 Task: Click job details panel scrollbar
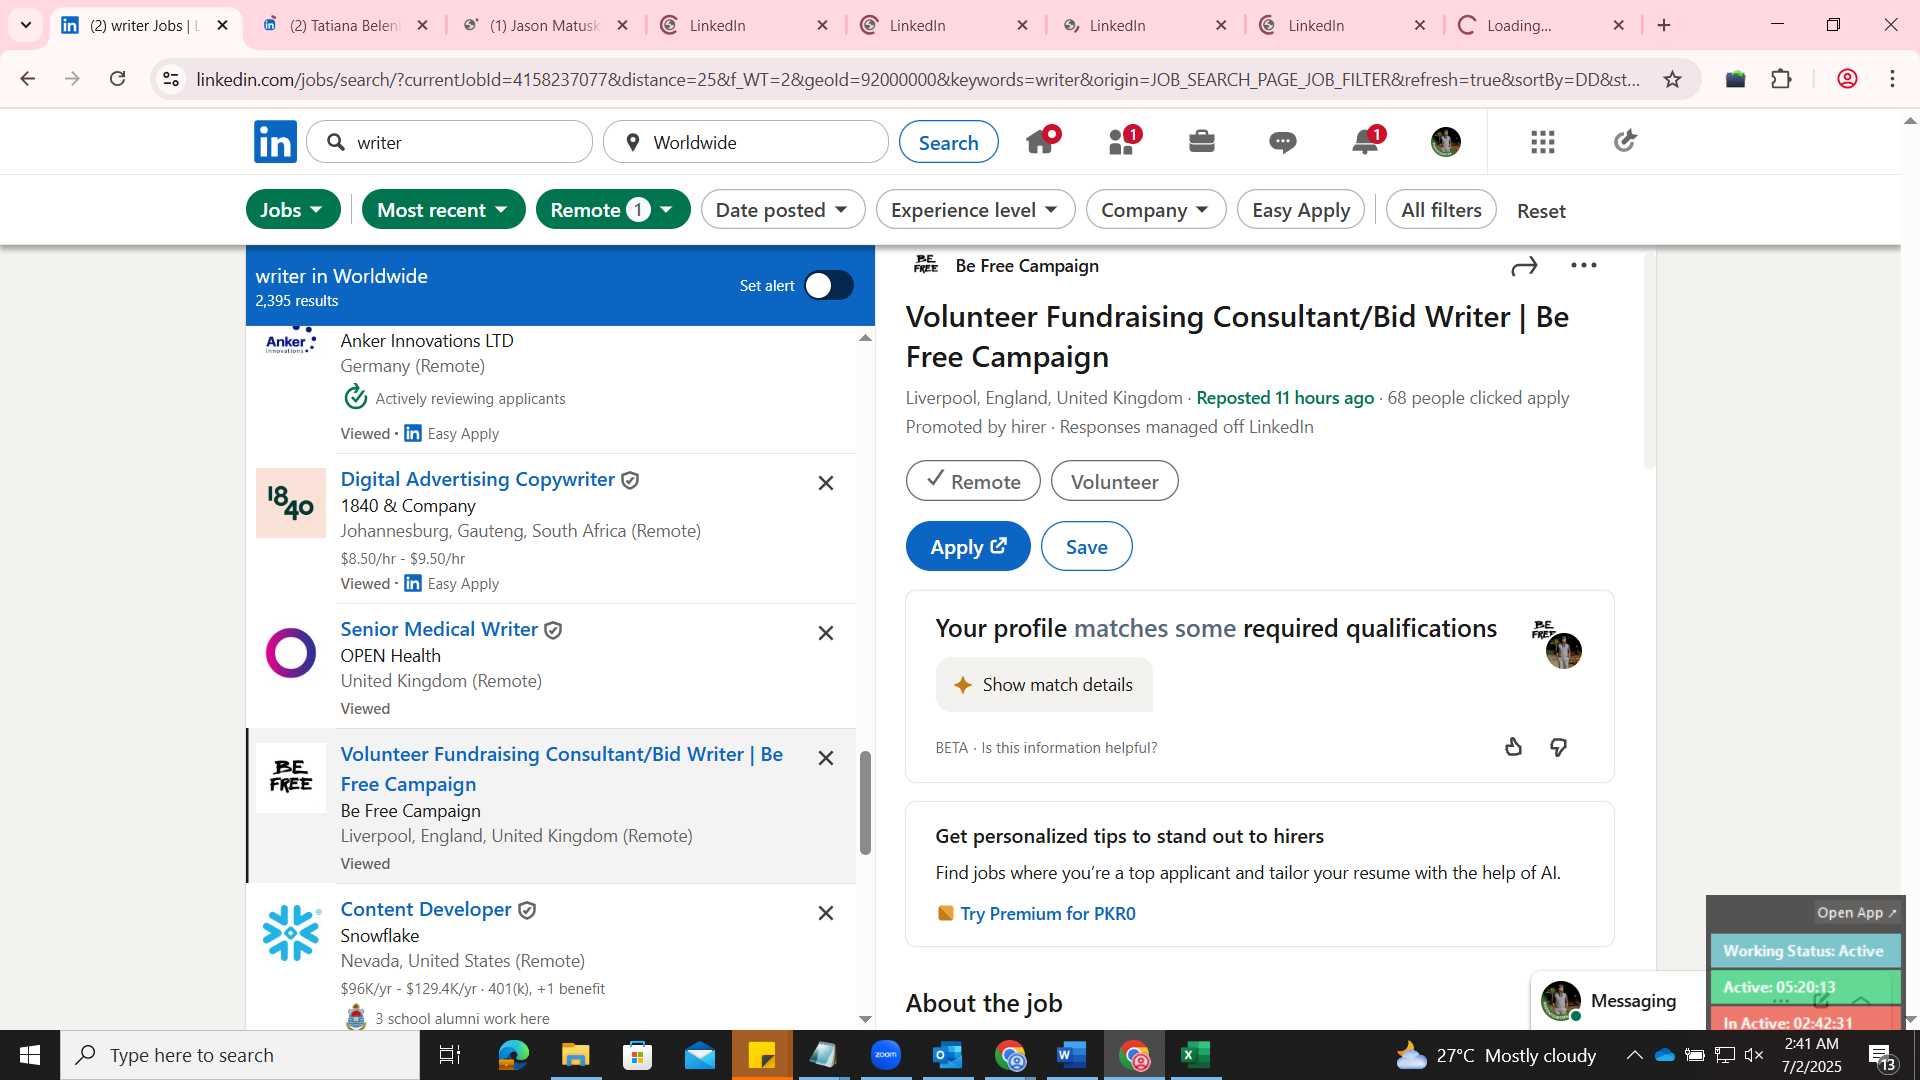pos(1649,360)
